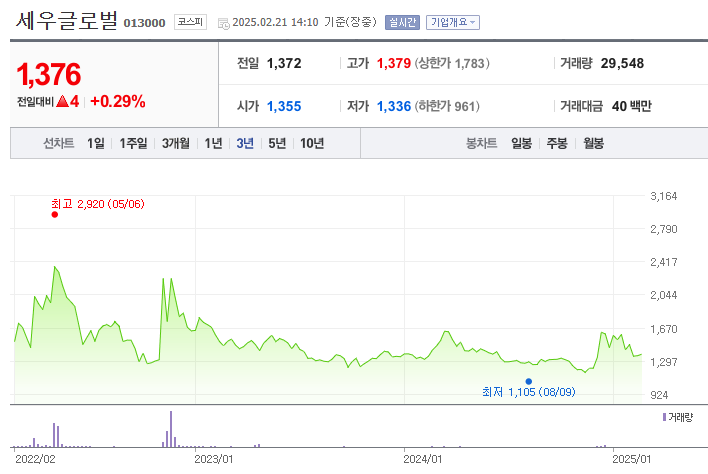Choose the 5년 chart range

[x=277, y=144]
